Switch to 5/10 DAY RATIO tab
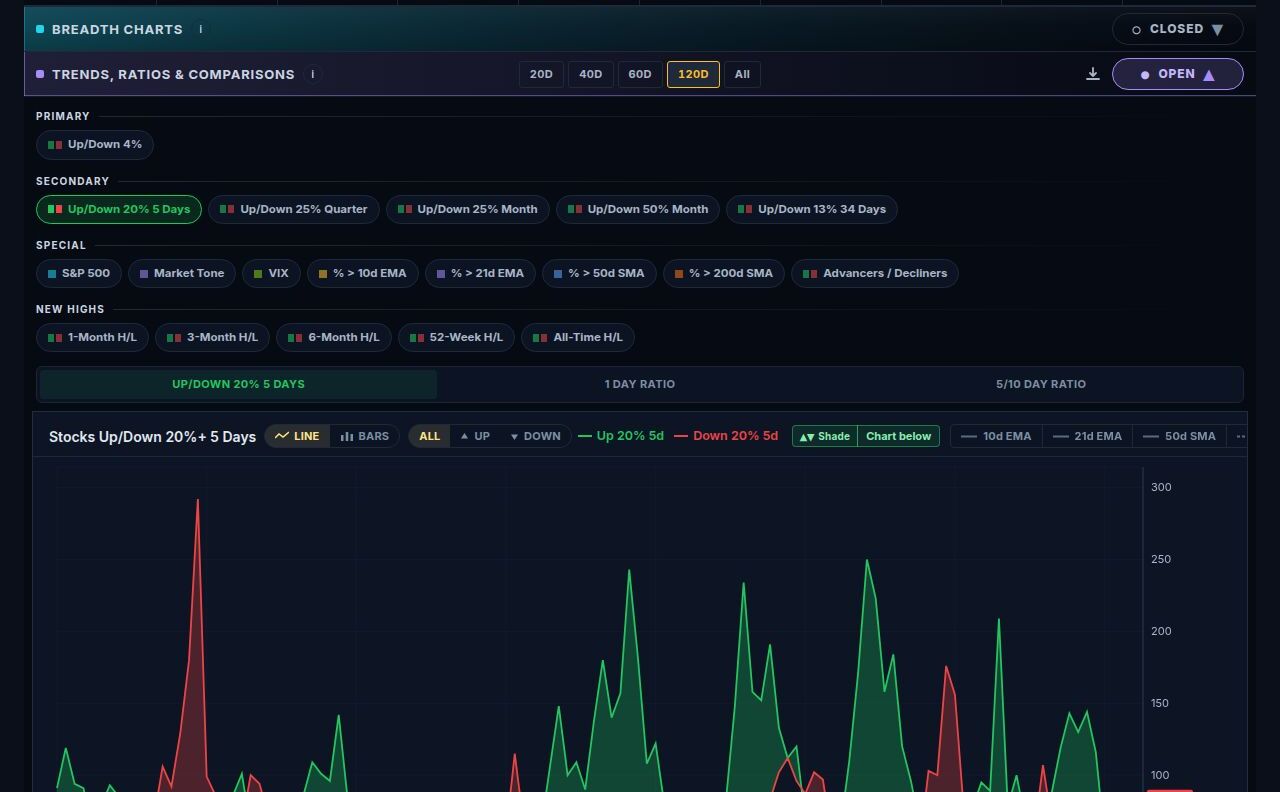 tap(1040, 384)
